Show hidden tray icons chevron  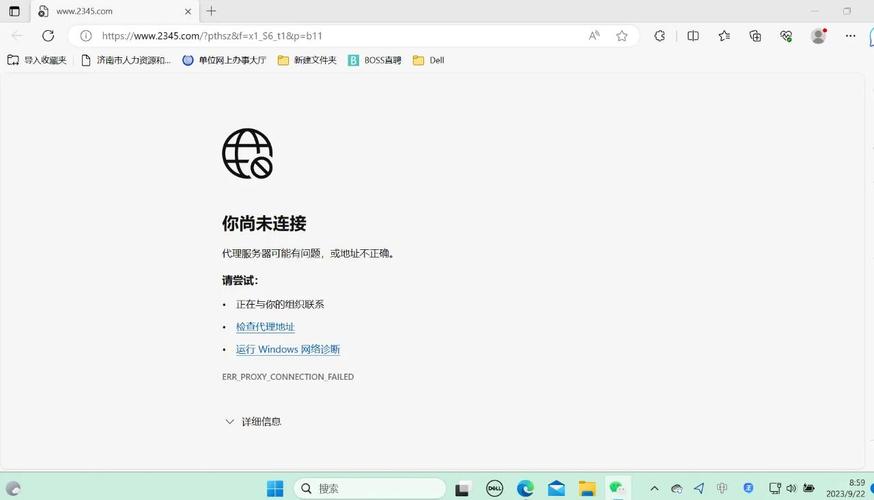click(x=654, y=489)
